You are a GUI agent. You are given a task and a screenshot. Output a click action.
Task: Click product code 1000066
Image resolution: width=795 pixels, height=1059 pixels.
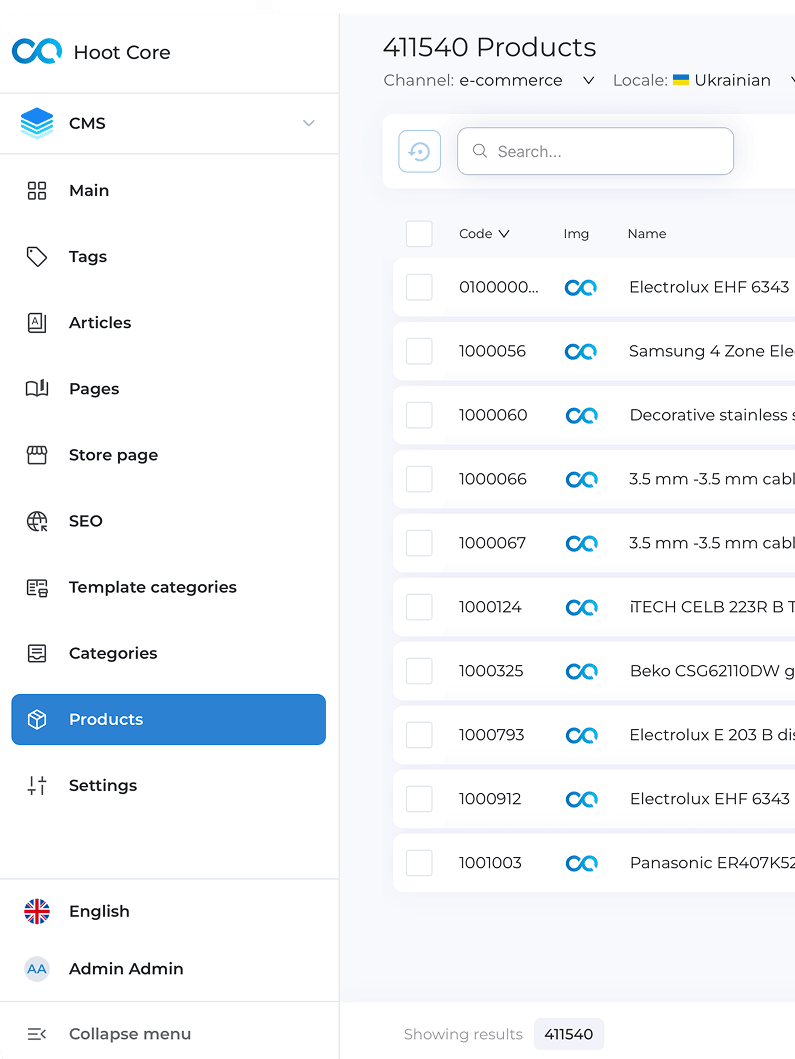coord(492,479)
